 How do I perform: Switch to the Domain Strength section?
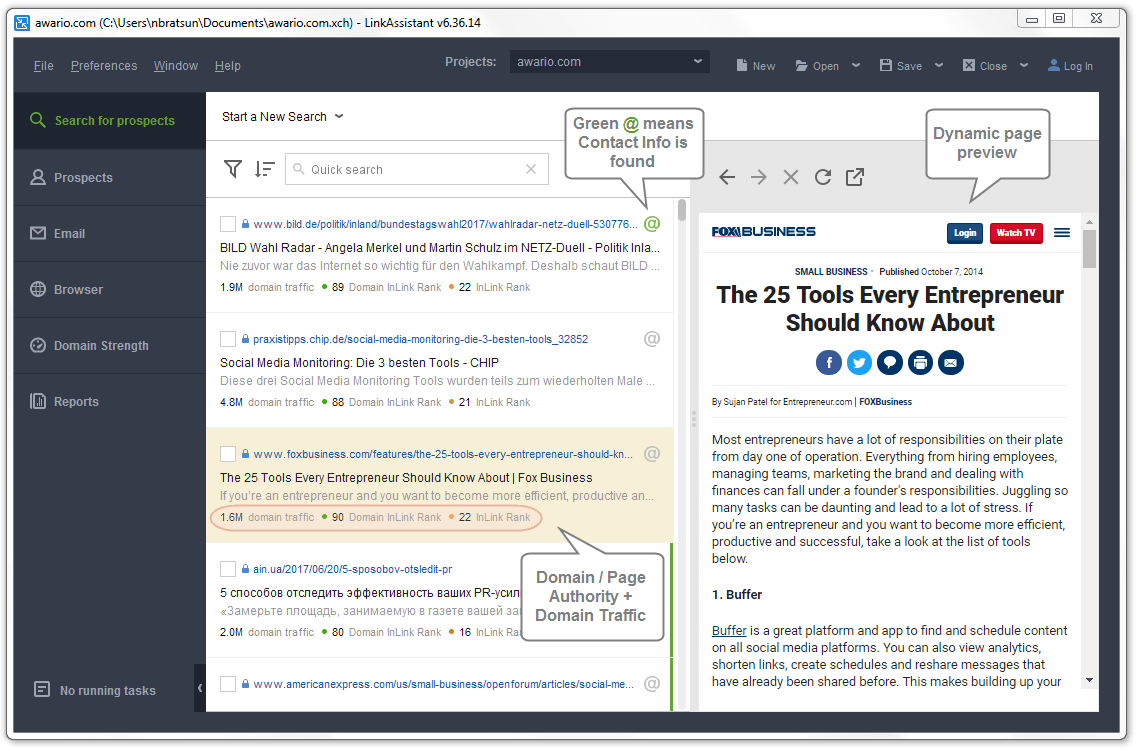(x=101, y=346)
